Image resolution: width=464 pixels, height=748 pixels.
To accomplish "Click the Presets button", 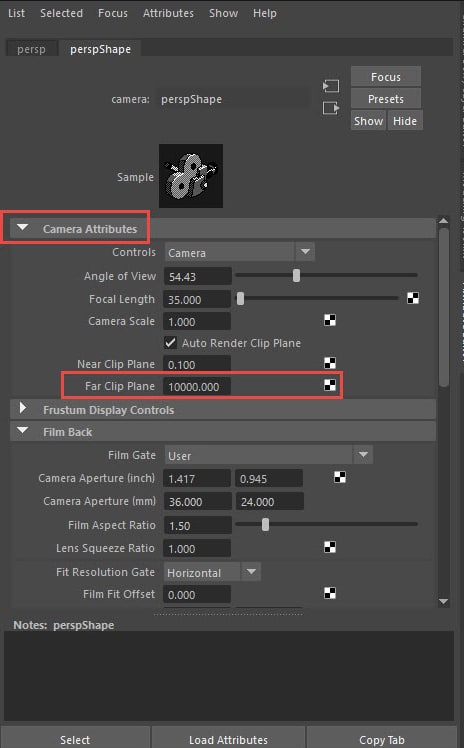I will [386, 99].
